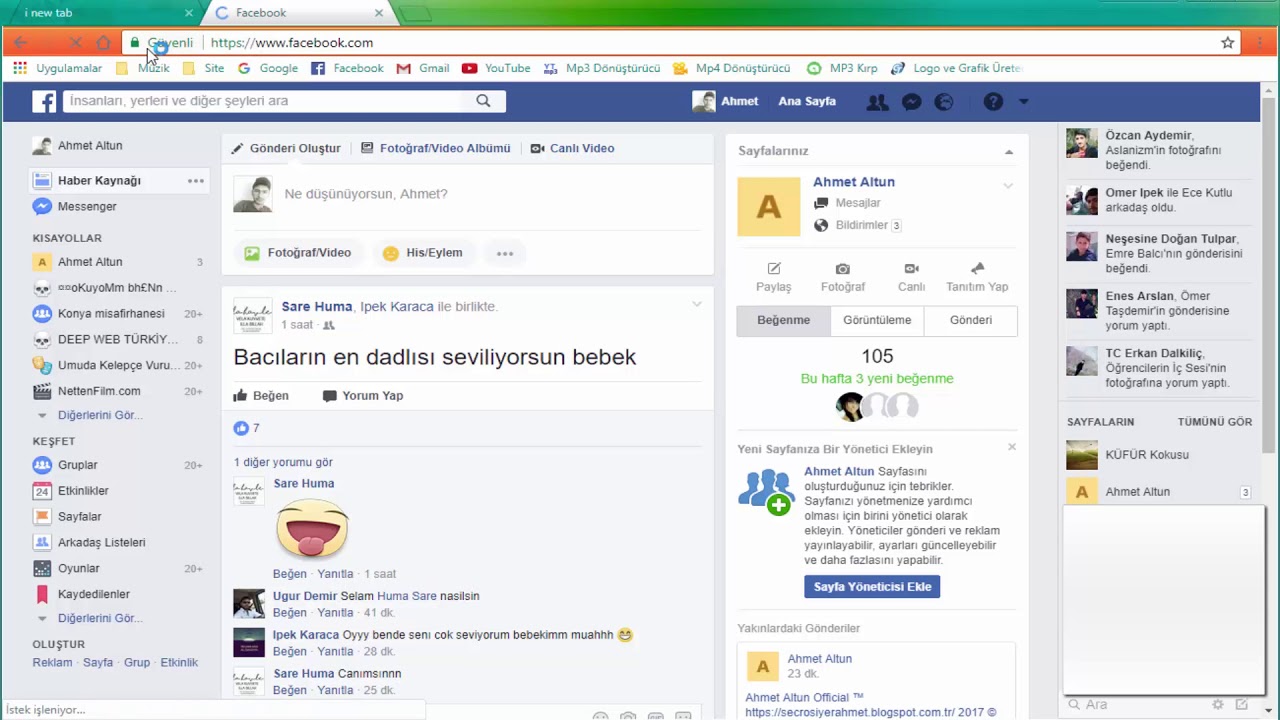This screenshot has width=1280, height=720.
Task: Click Reklam link under Oluştur
Action: point(52,662)
